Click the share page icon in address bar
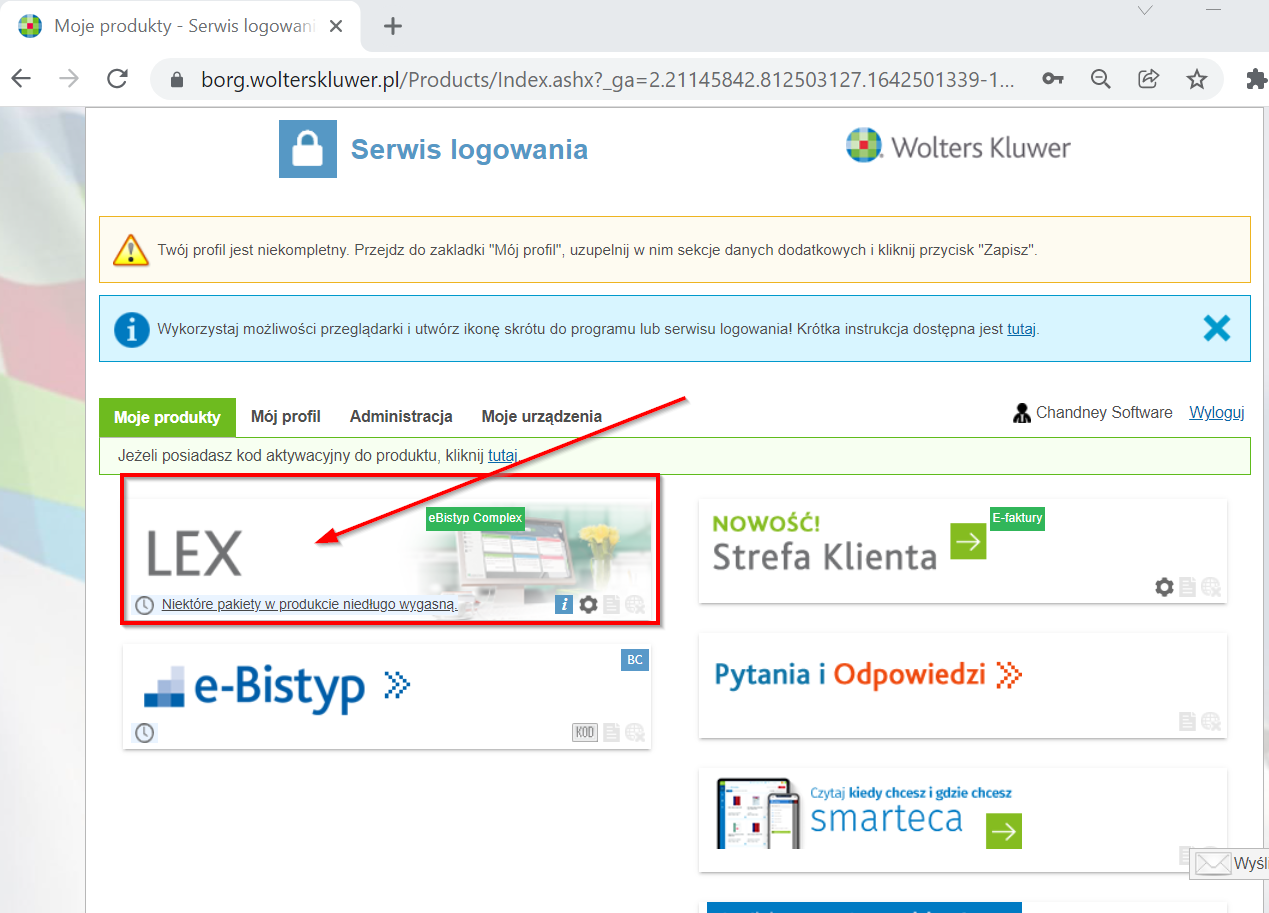This screenshot has width=1269, height=913. (x=1149, y=79)
